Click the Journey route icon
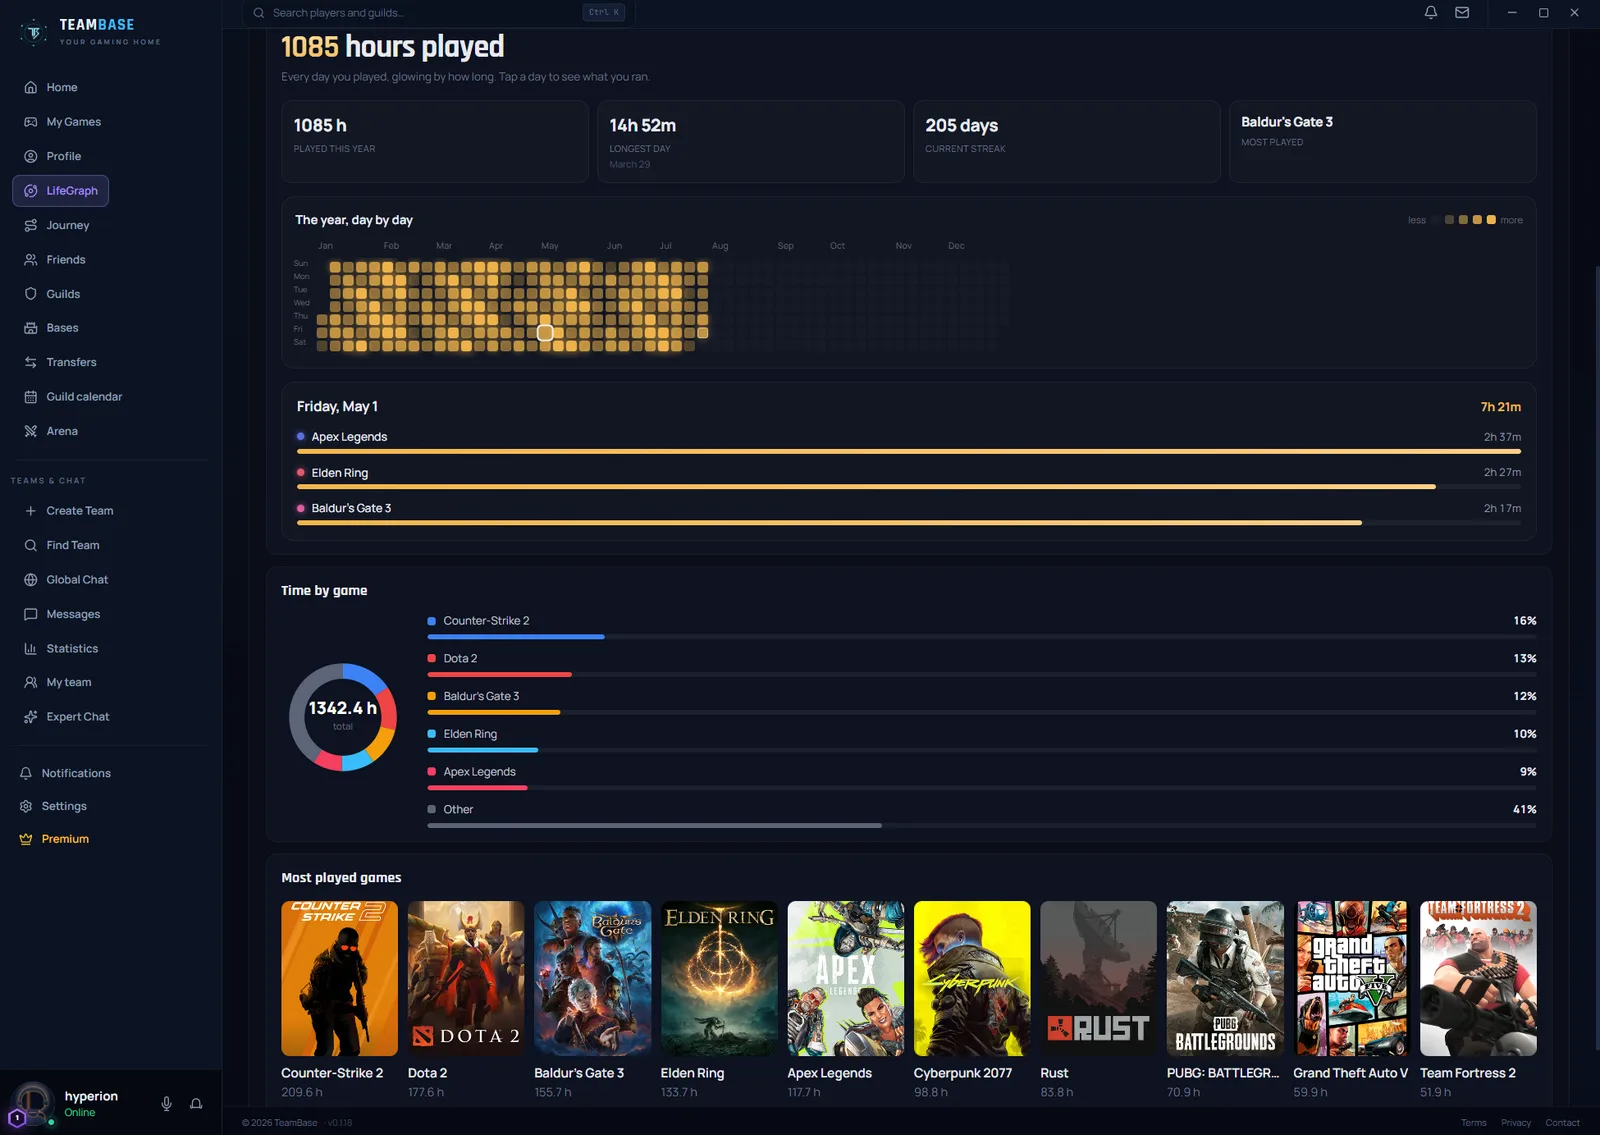The image size is (1600, 1135). pos(31,225)
